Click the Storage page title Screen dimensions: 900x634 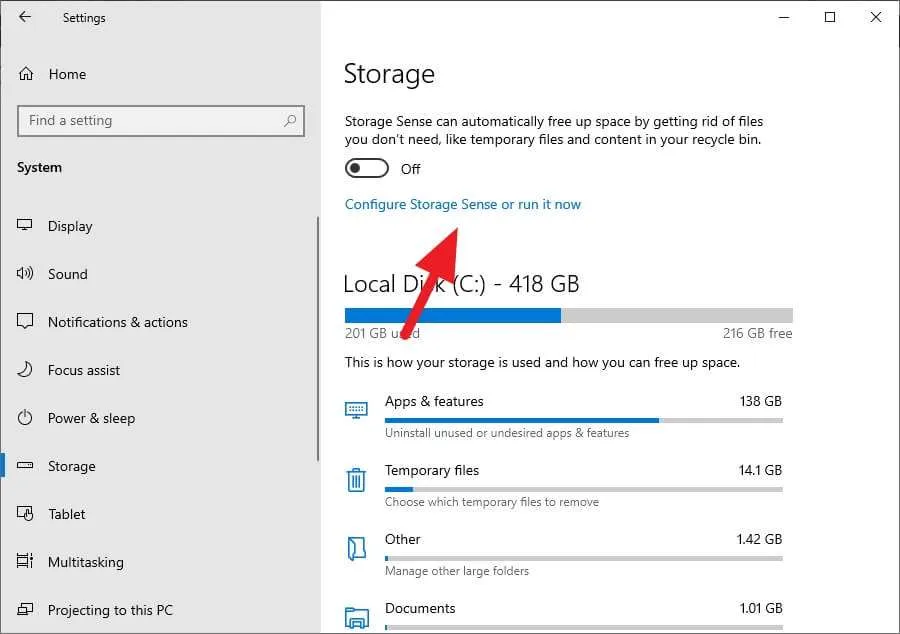click(389, 73)
